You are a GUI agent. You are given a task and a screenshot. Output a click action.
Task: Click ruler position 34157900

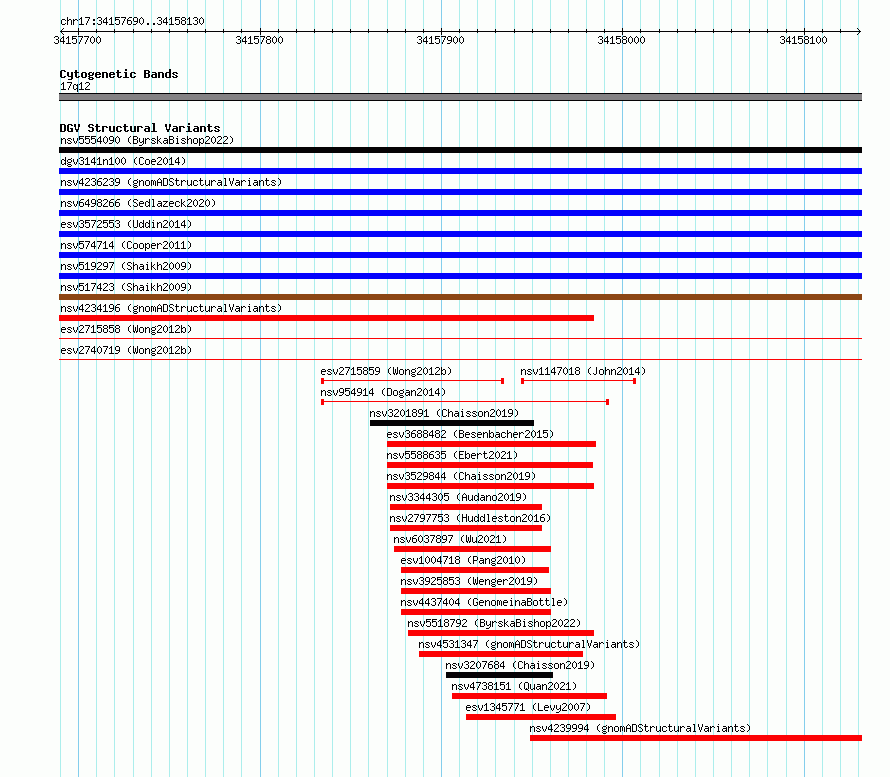click(440, 40)
